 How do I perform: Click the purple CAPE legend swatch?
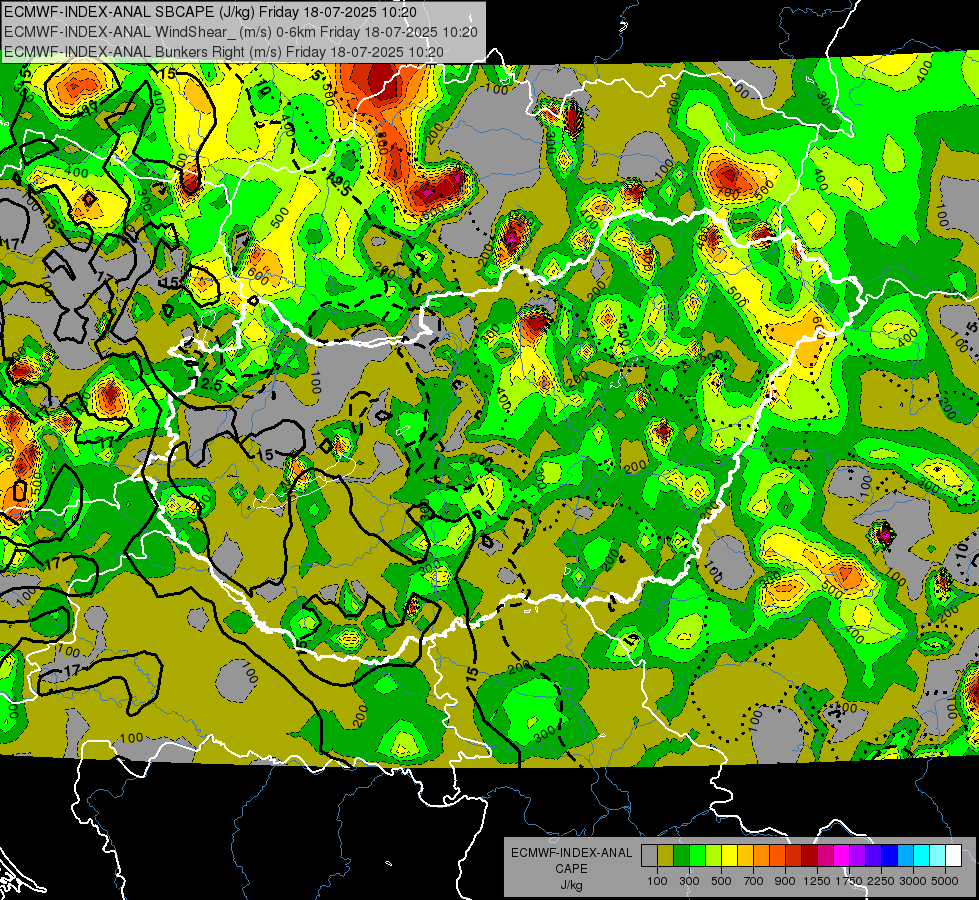[x=857, y=856]
